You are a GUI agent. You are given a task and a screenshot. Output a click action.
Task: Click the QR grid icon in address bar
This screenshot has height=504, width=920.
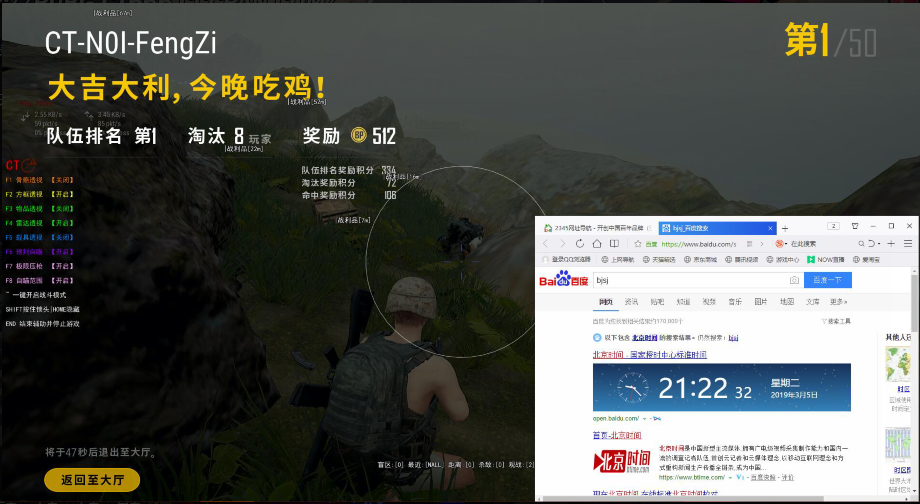tap(747, 243)
